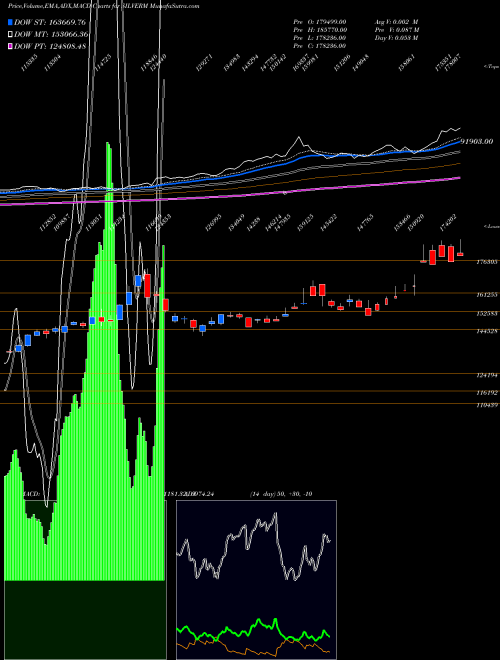Click the blue DOW ST legend swatch
The width and height of the screenshot is (500, 660).
tap(10, 22)
